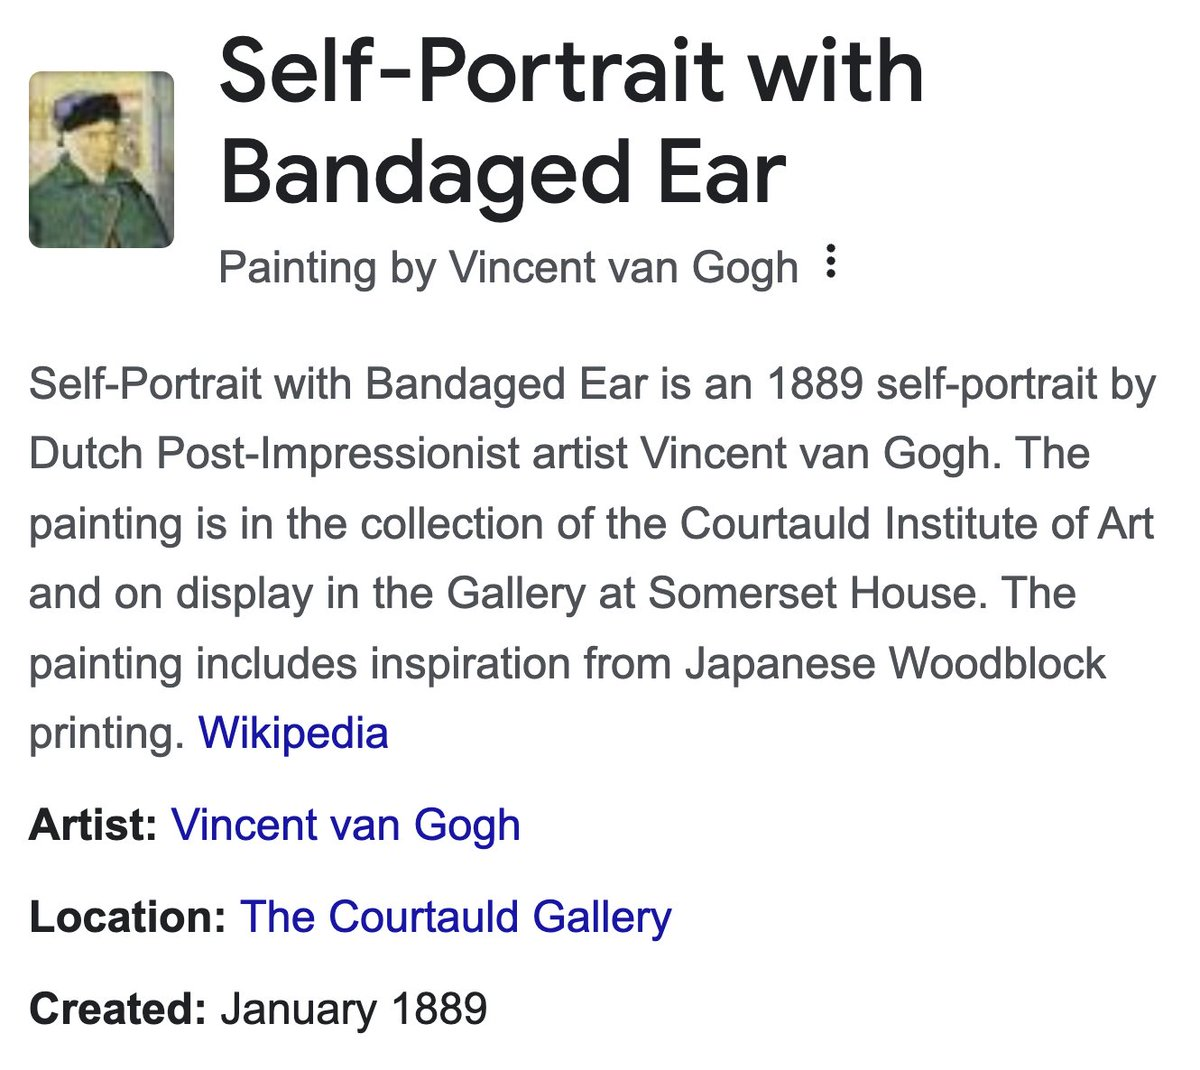The image size is (1200, 1070).
Task: Open the Wikipedia source link
Action: coord(293,733)
